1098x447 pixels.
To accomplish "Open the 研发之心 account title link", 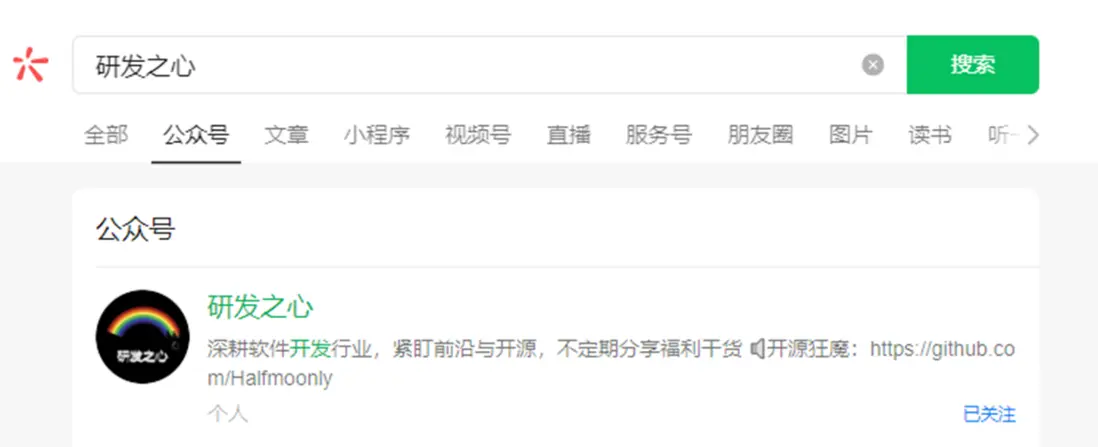I will click(x=260, y=308).
